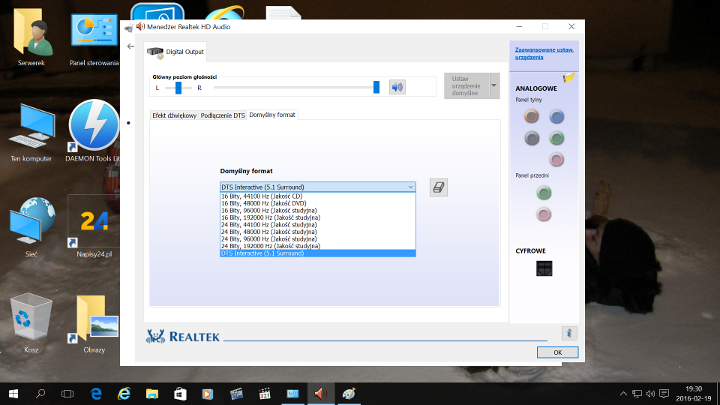Open the Serwerek user folder on desktop
This screenshot has width=720, height=405.
tap(31, 38)
